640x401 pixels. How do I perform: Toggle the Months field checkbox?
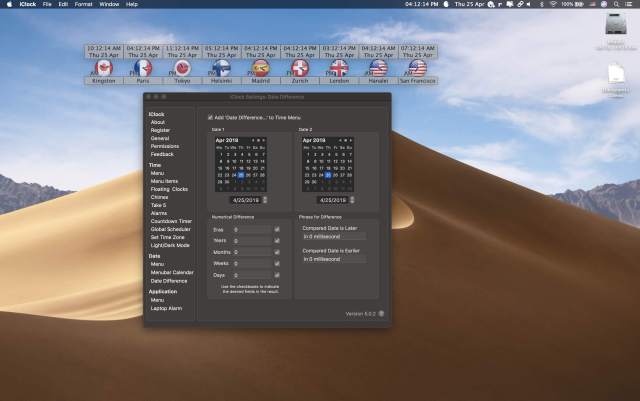pyautogui.click(x=277, y=251)
